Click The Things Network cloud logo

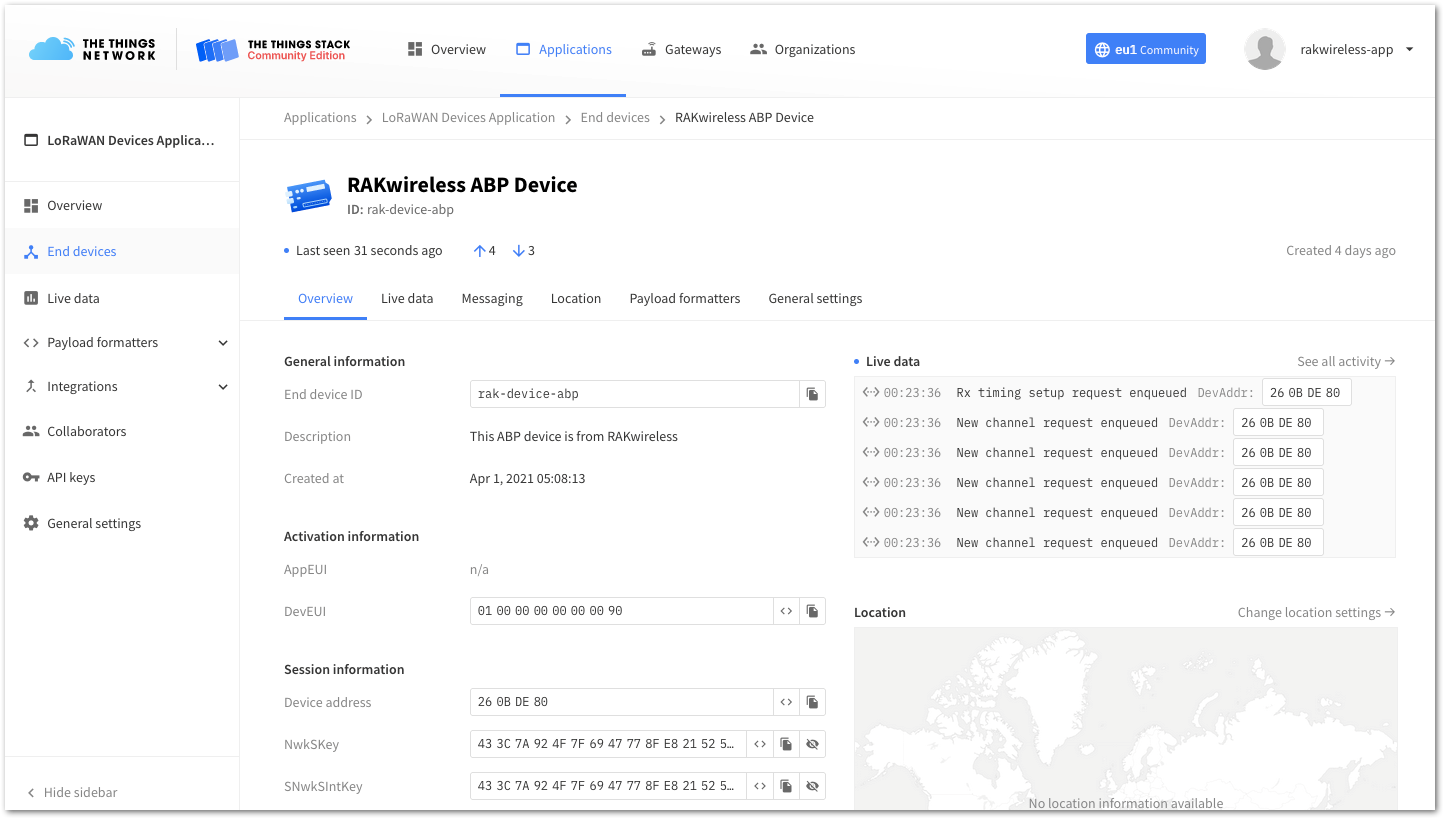pos(92,49)
